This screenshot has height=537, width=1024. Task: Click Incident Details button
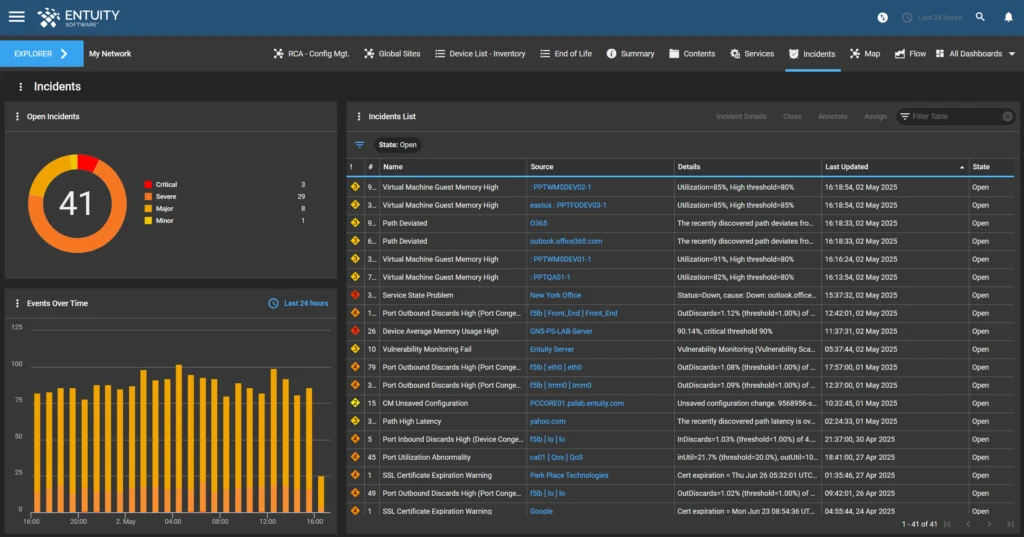[741, 116]
